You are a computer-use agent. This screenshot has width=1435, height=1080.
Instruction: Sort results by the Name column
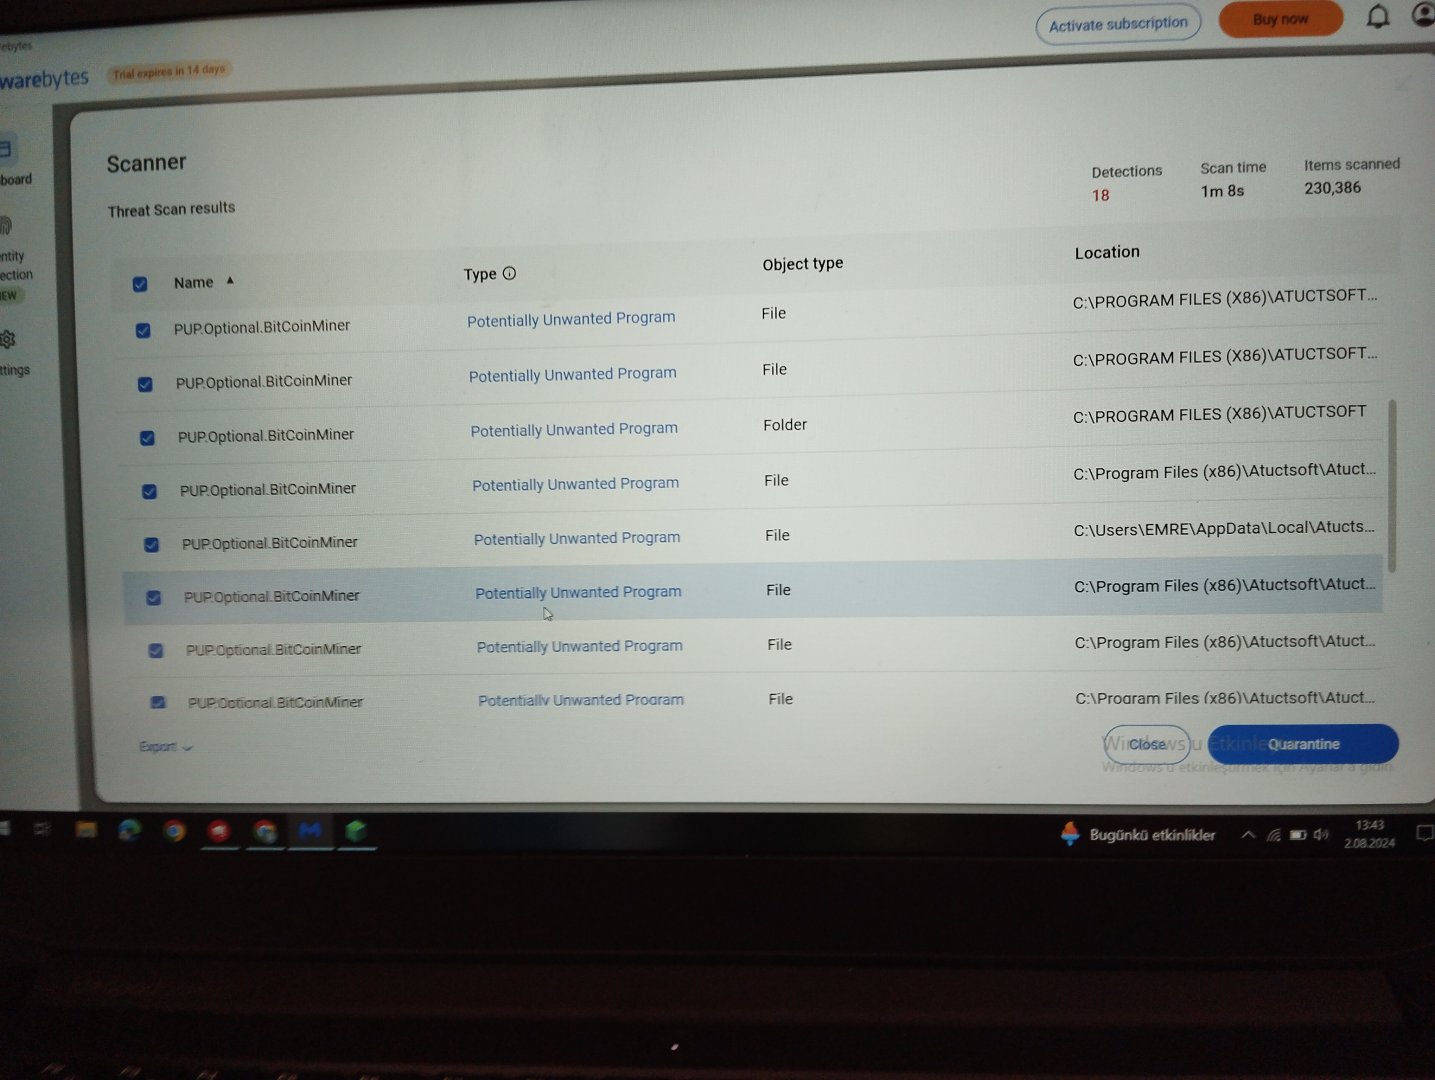pos(193,283)
